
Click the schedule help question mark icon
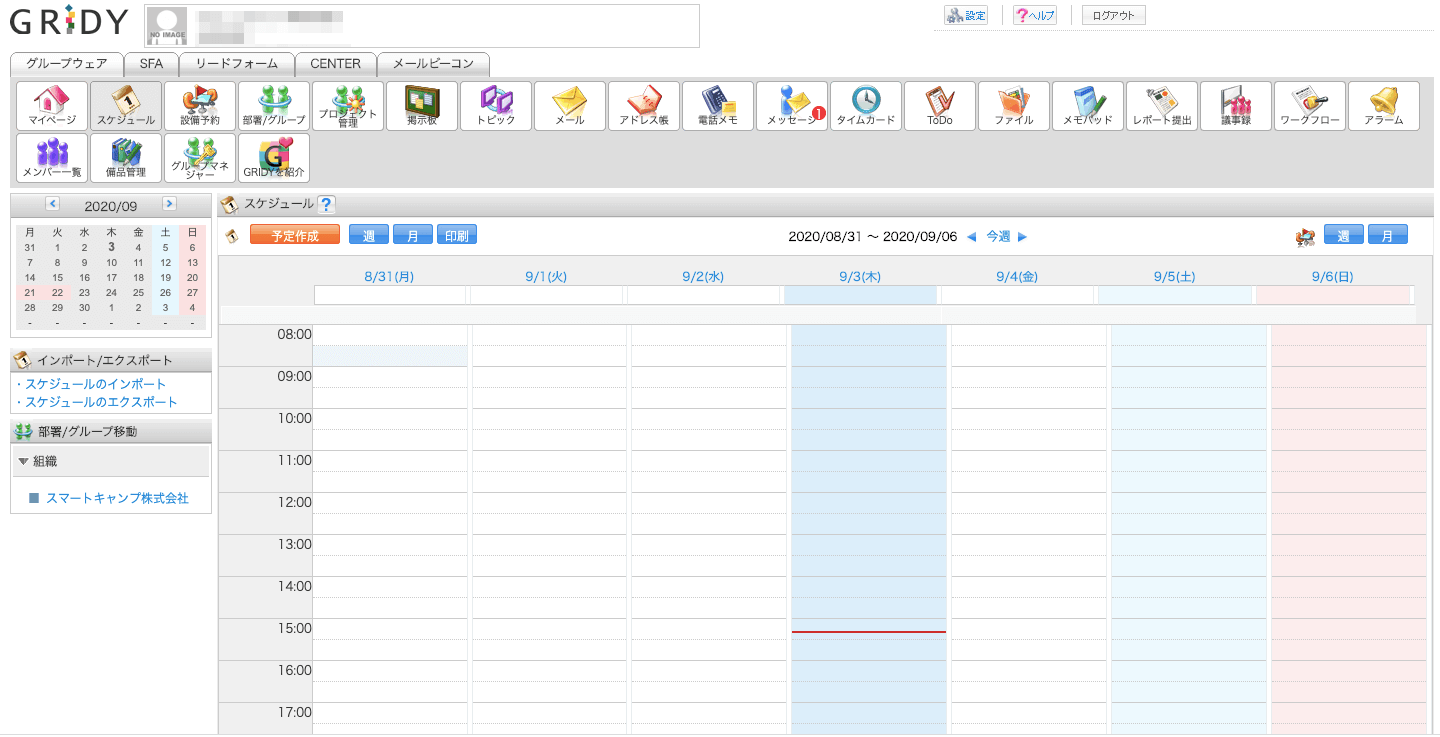coord(326,205)
